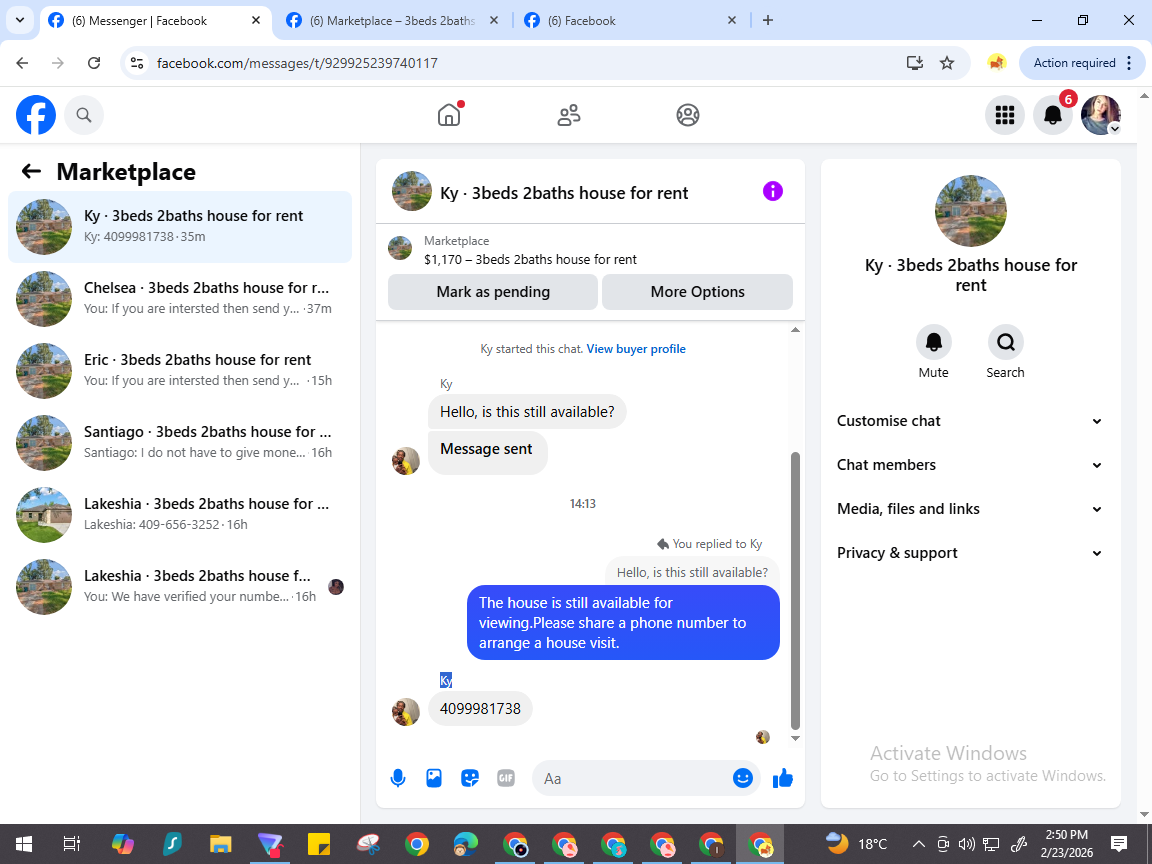Open the notifications bell with badge 6
Viewport: 1152px width, 864px height.
(x=1053, y=115)
